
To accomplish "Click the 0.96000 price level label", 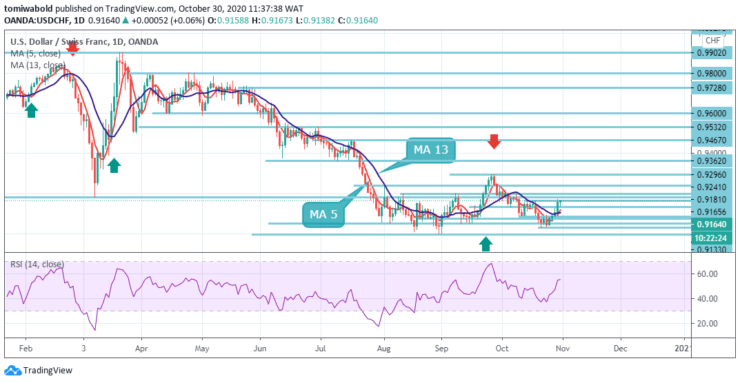I will [711, 114].
